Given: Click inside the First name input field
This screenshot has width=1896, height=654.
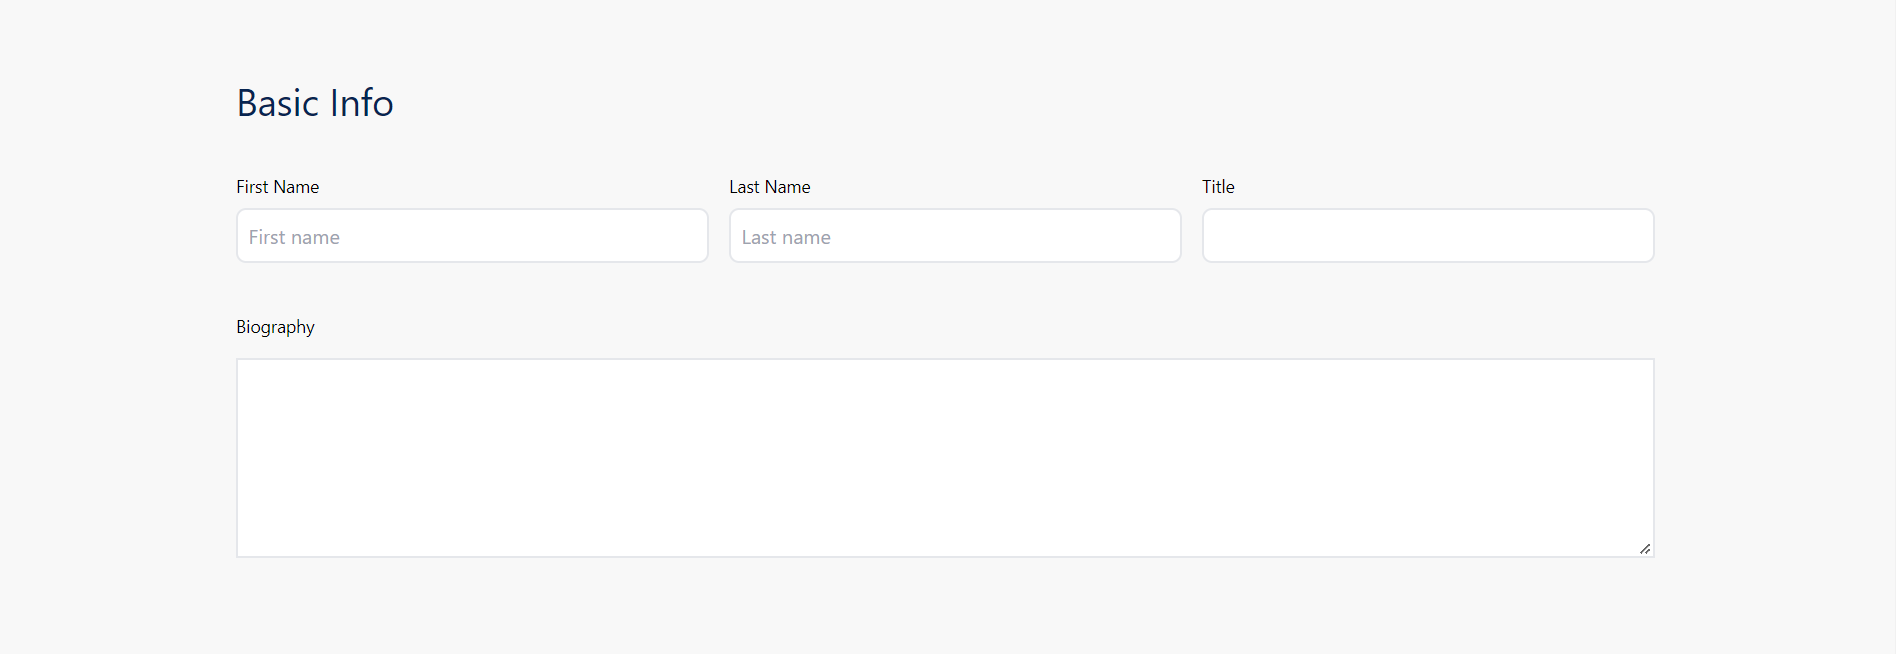Looking at the screenshot, I should (470, 236).
